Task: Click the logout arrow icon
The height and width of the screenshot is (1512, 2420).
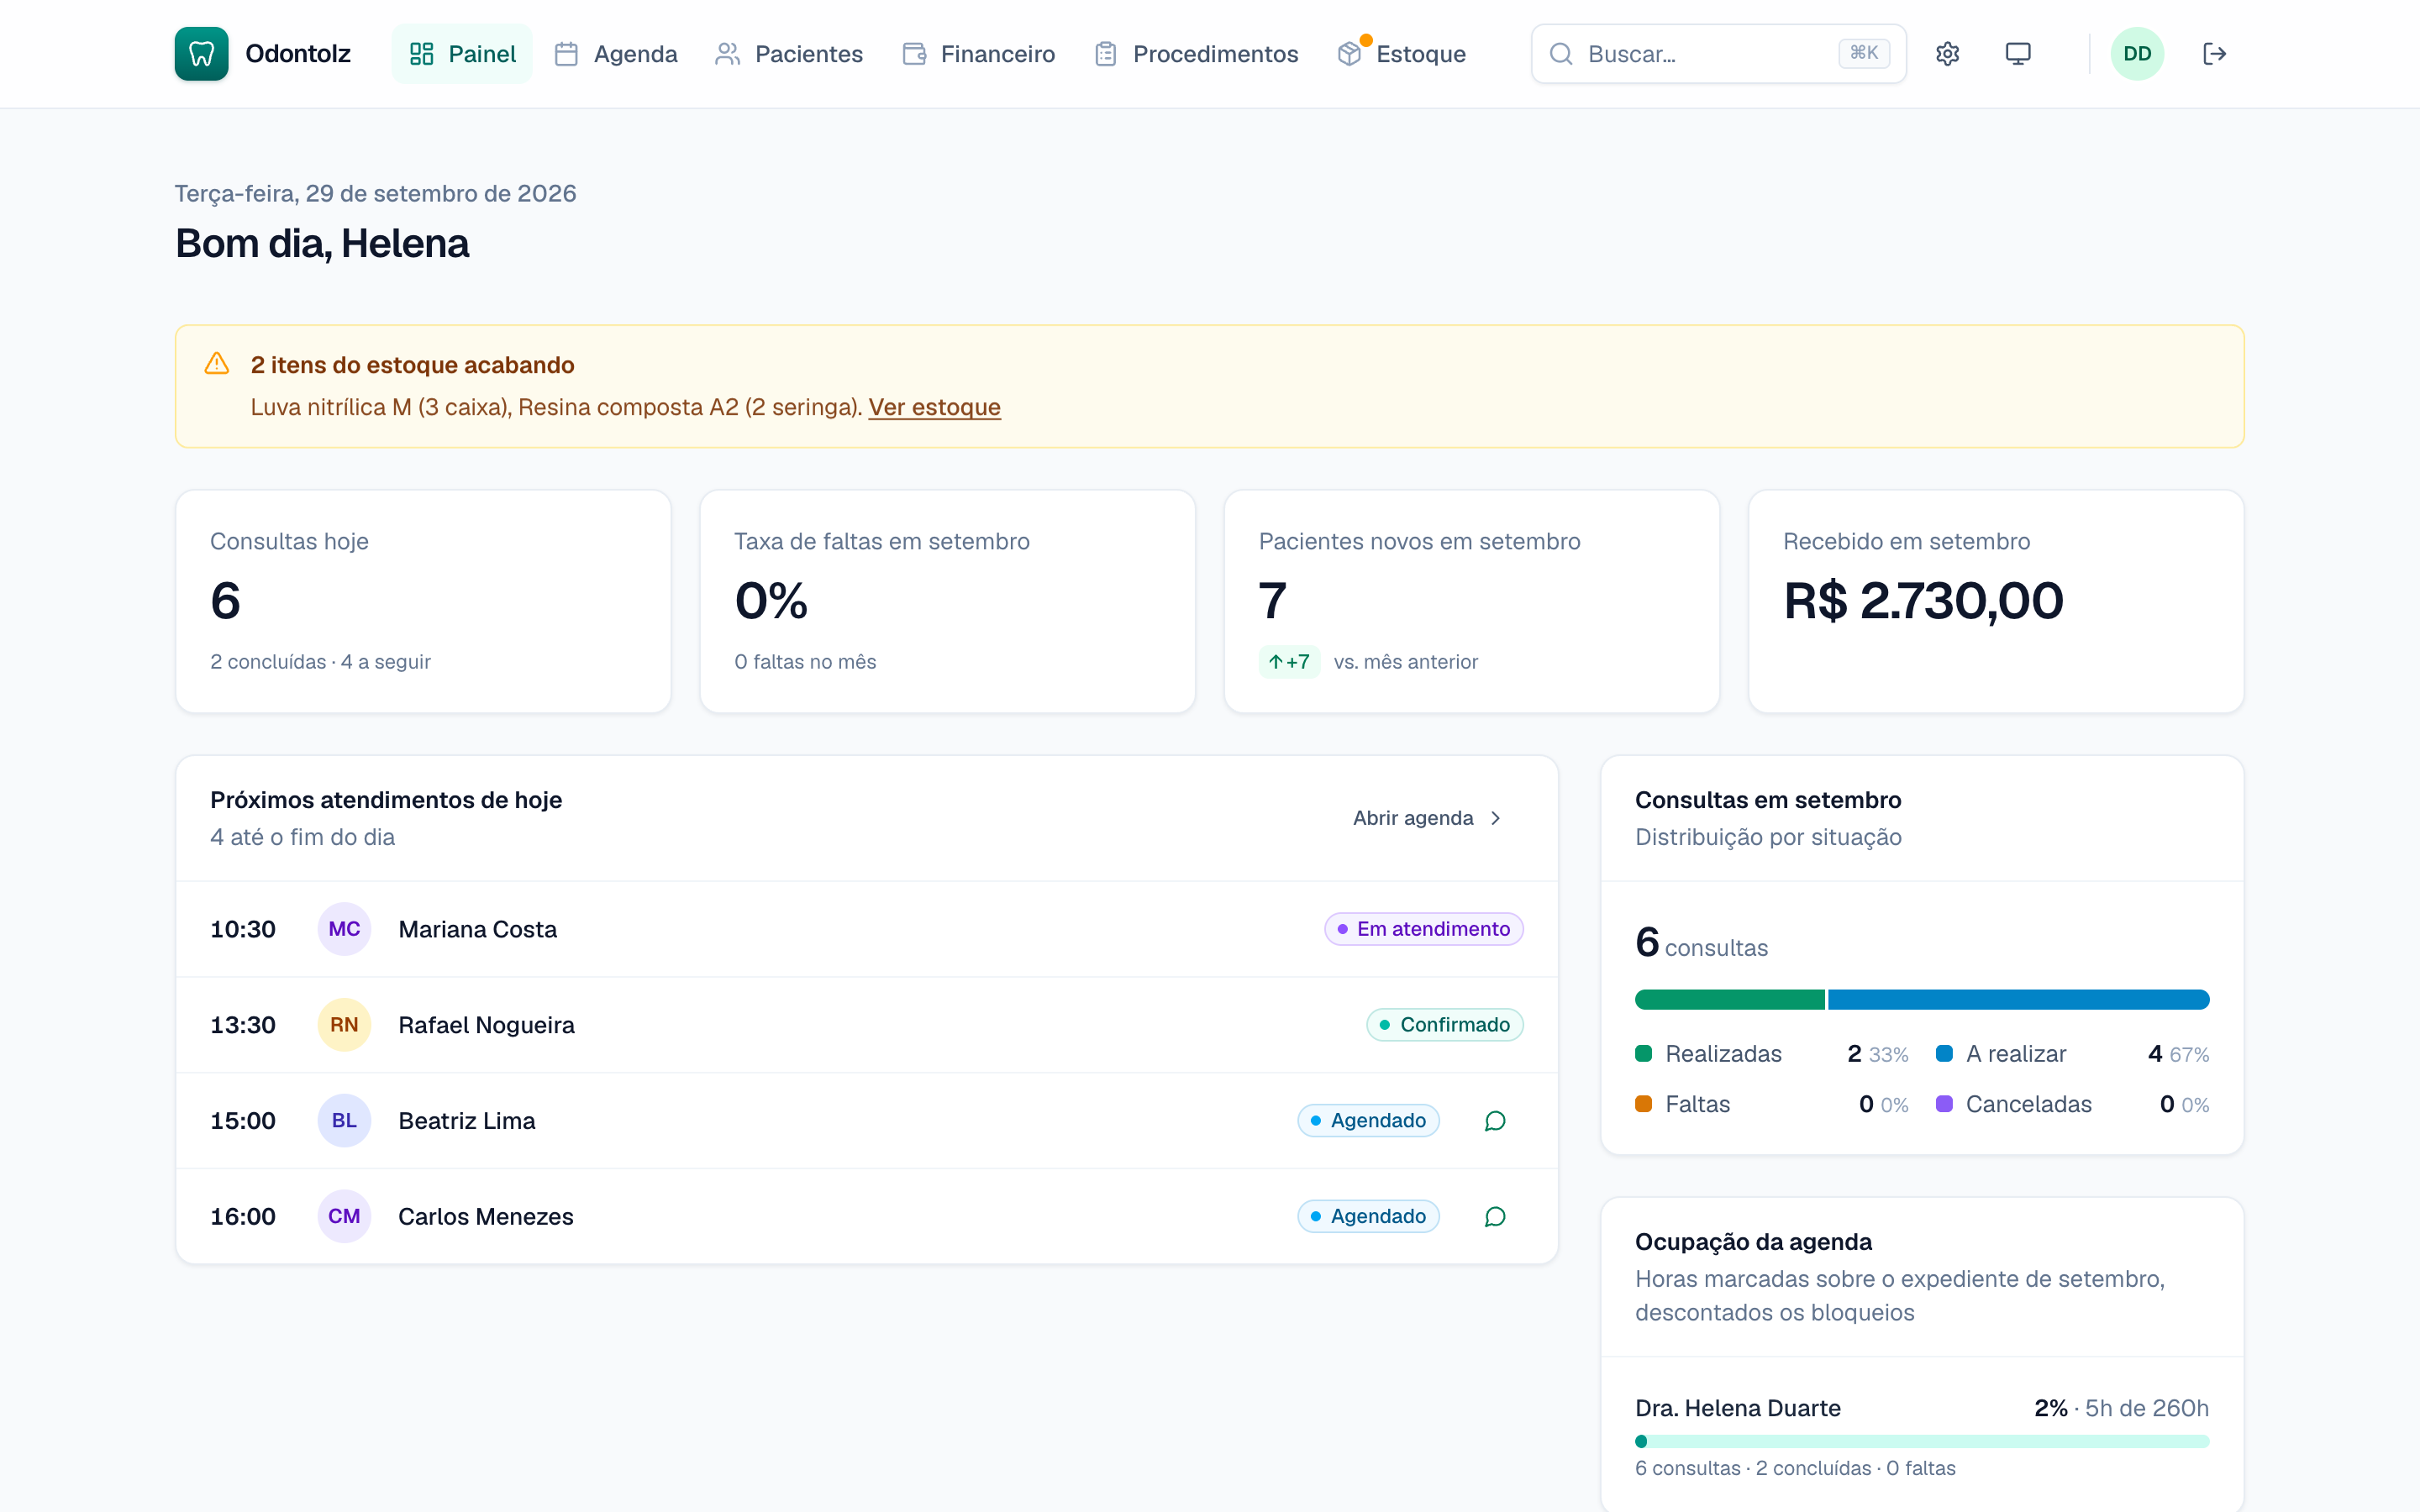Action: point(2214,53)
